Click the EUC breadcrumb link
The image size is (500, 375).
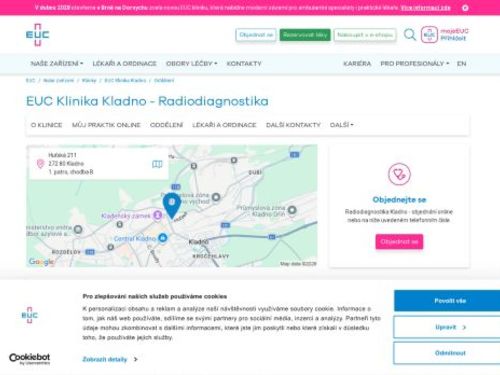(30, 80)
